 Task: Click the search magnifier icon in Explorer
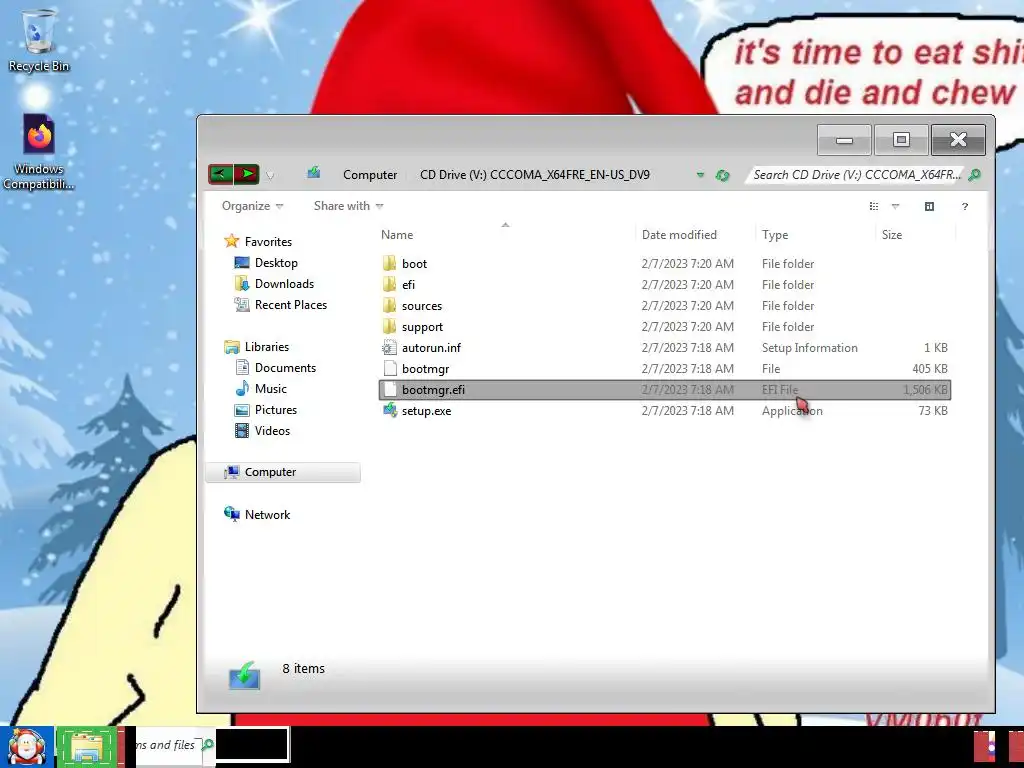974,175
